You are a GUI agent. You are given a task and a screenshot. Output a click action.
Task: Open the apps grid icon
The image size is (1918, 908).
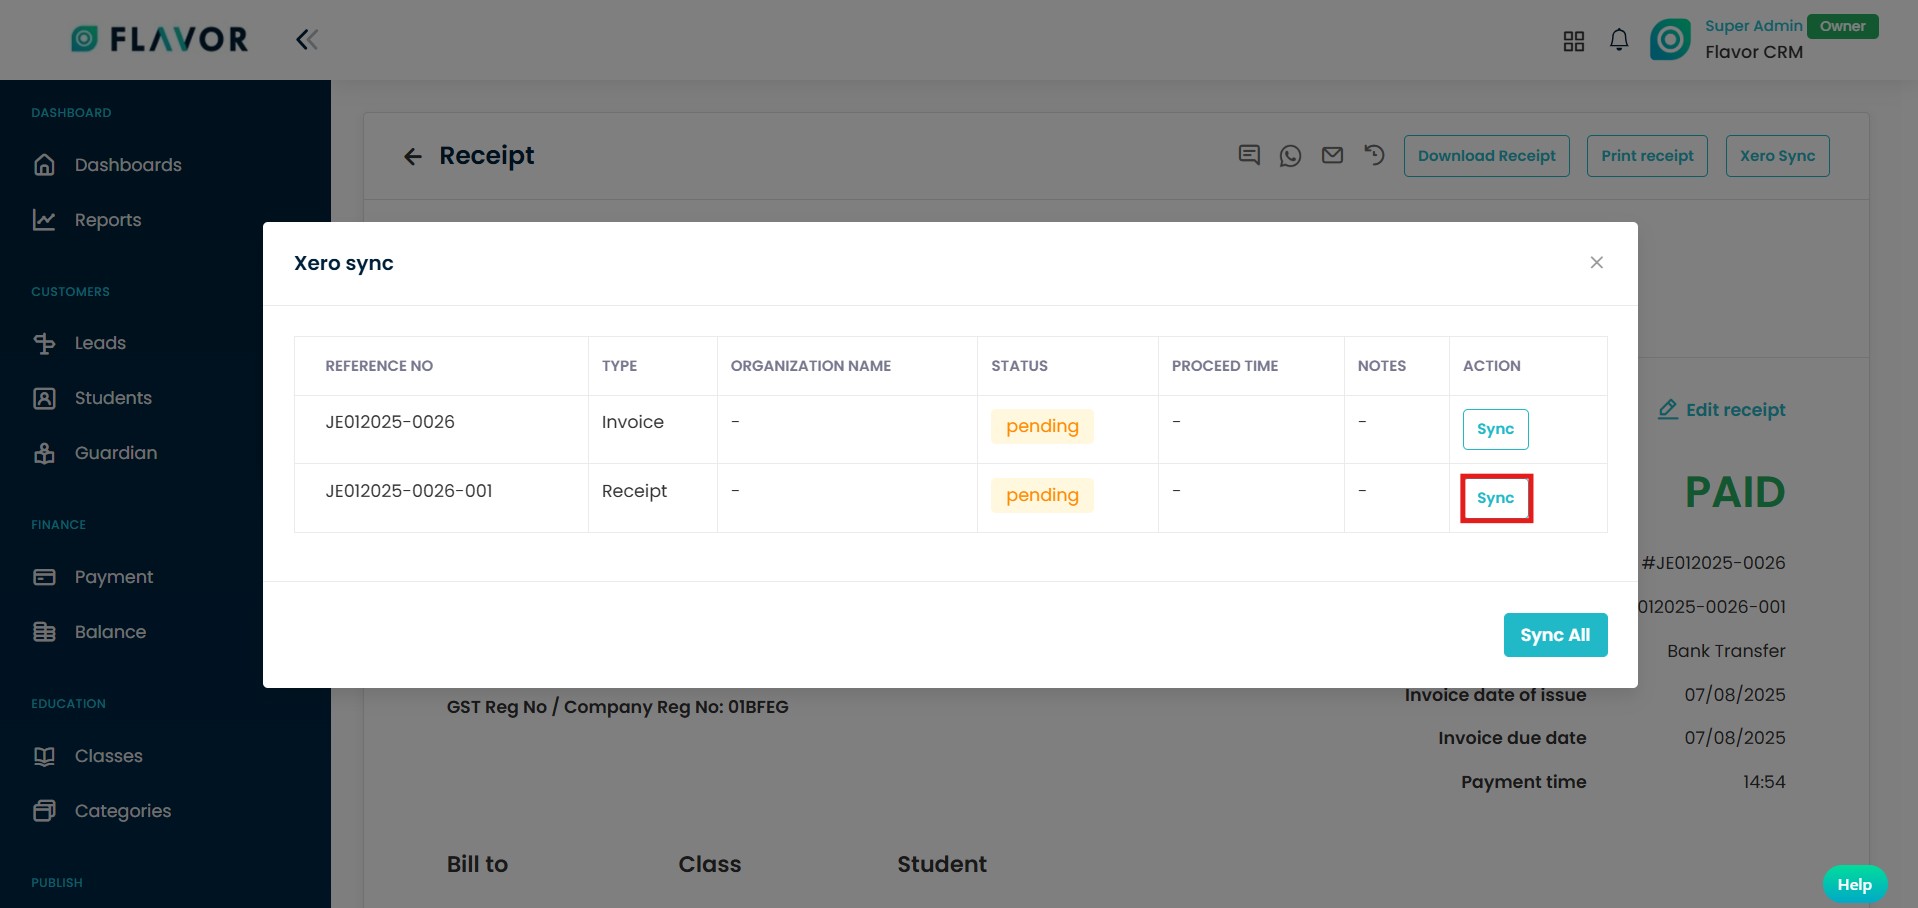click(1573, 41)
